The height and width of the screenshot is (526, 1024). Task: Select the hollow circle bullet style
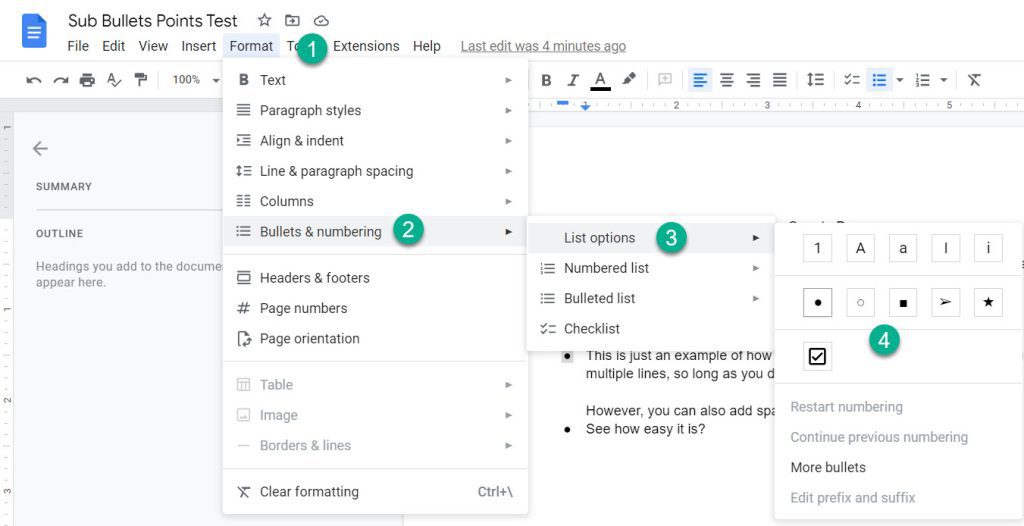coord(860,303)
